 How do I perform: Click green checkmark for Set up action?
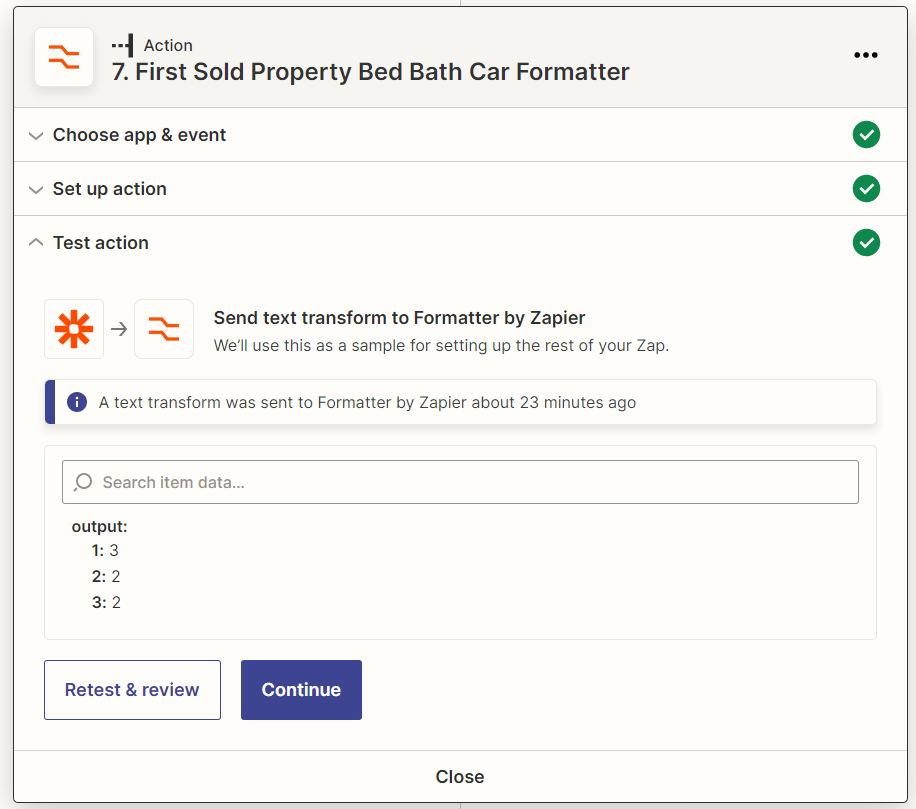tap(866, 189)
